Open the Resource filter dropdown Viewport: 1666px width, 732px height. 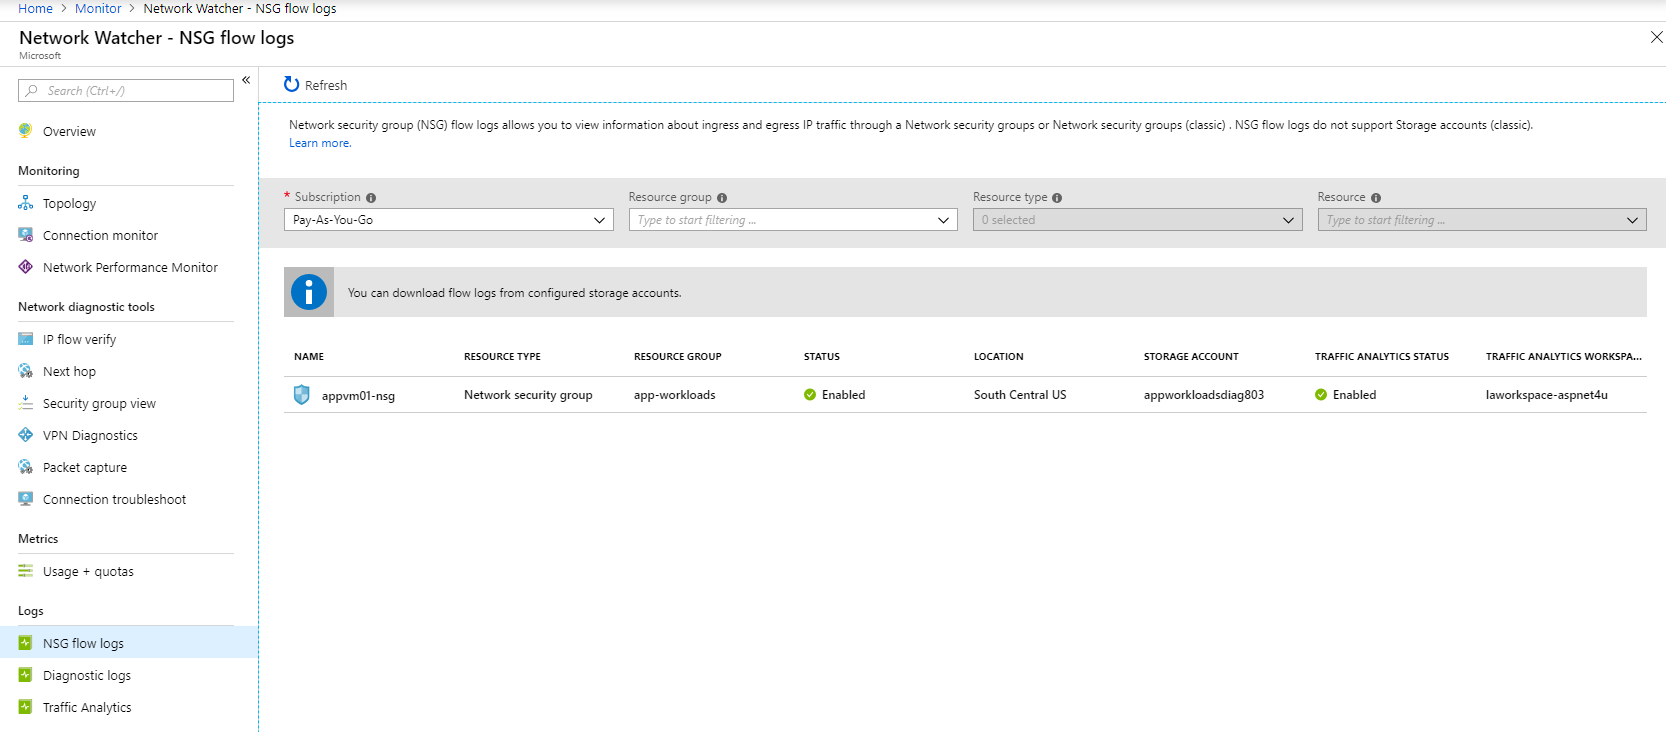point(1482,220)
